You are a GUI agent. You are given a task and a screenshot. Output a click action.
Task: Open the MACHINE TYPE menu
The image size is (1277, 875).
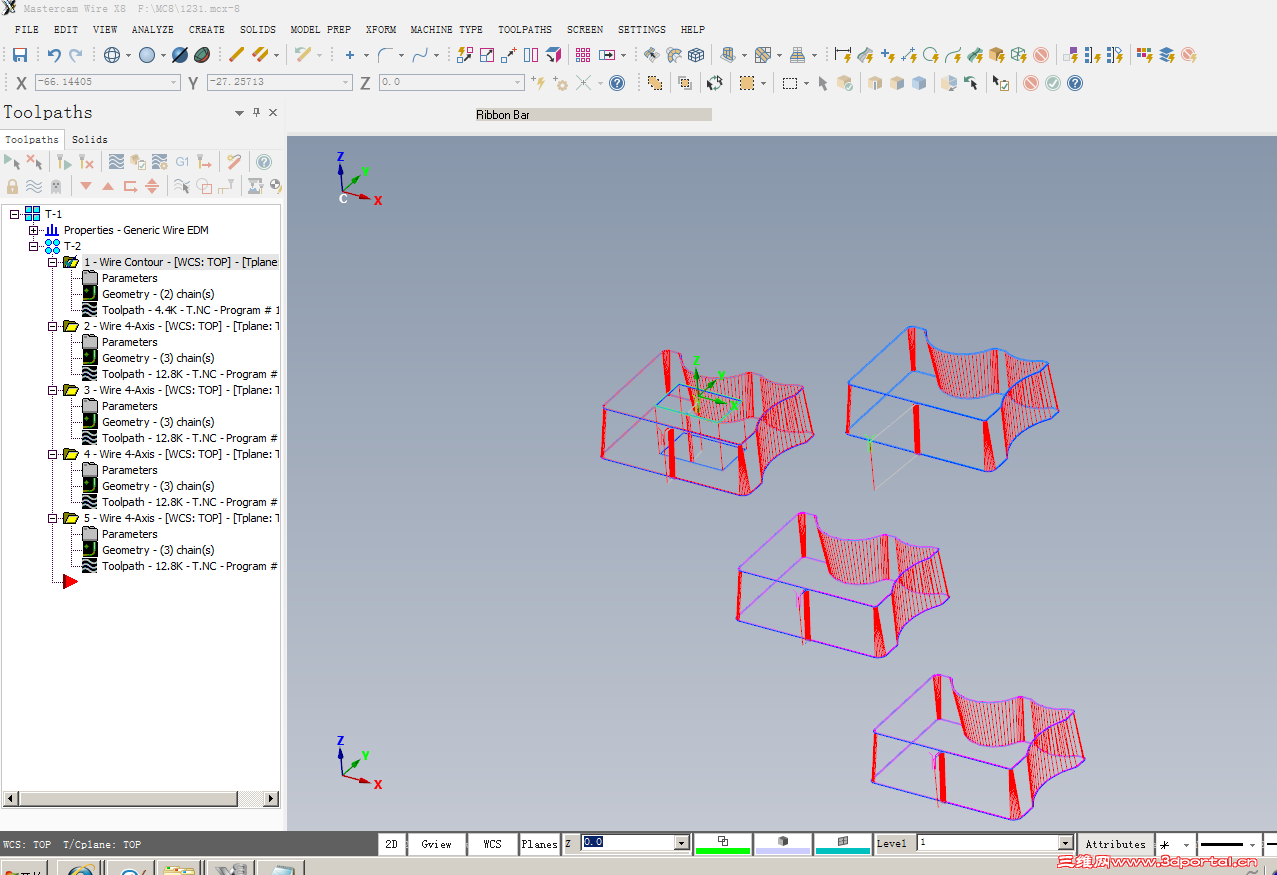[x=447, y=30]
